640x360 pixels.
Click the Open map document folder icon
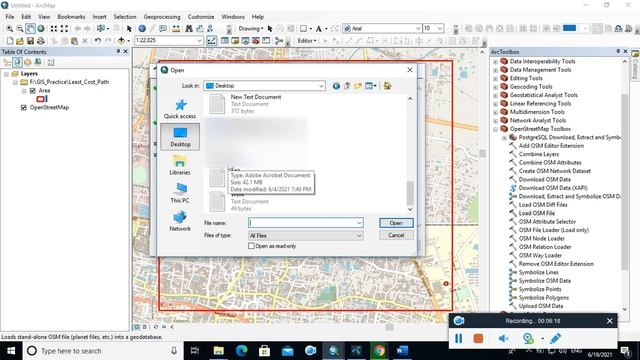20,41
